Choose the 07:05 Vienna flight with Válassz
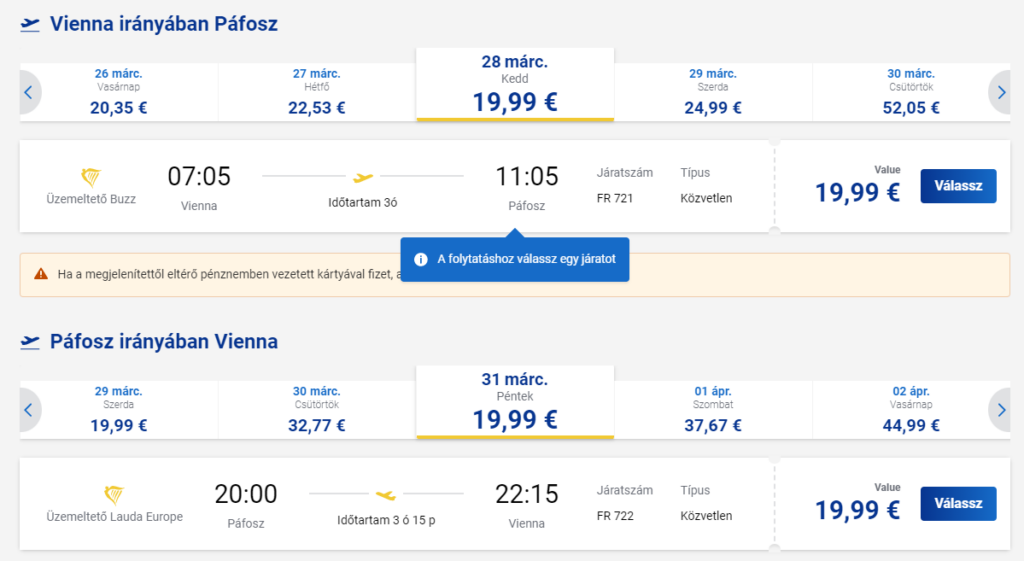The image size is (1024, 561). coord(958,186)
